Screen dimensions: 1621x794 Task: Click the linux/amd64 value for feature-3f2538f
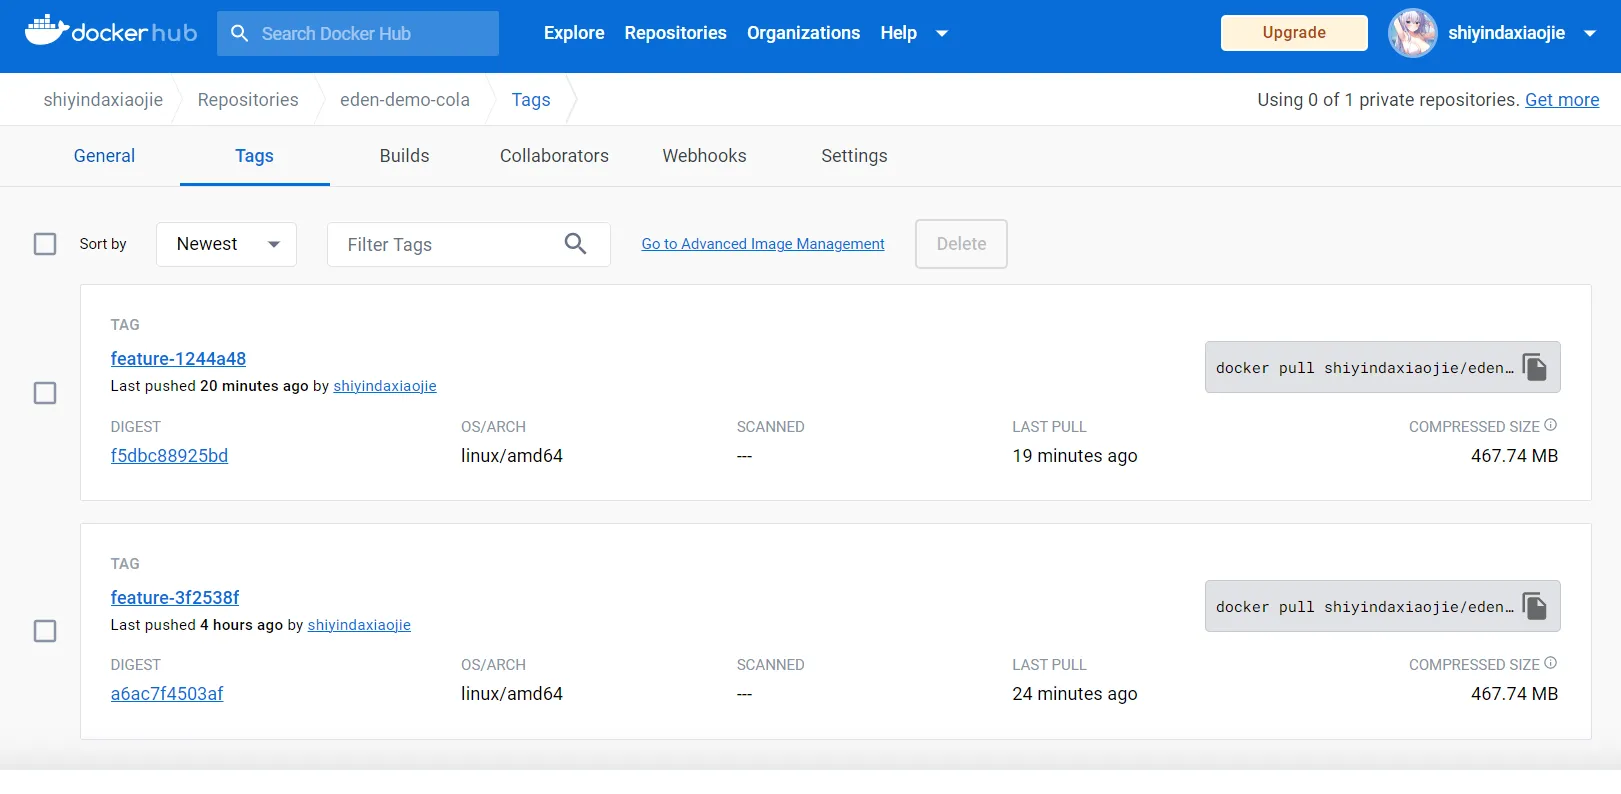[x=512, y=694]
